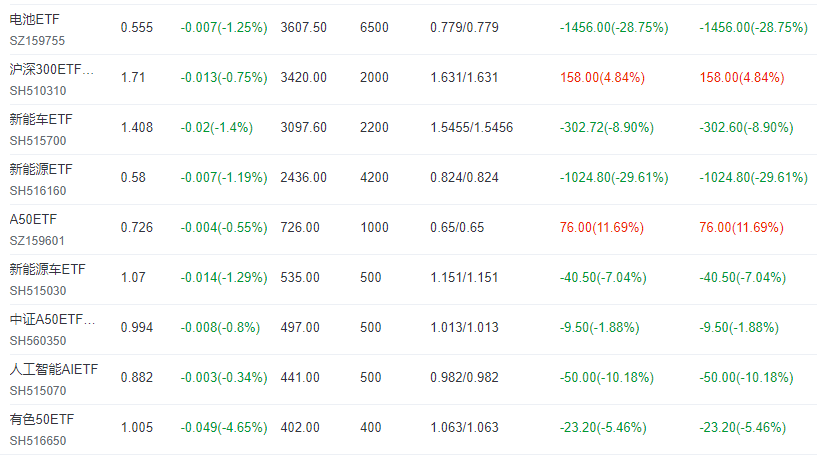This screenshot has height=459, width=817.
Task: Click market value 402.00
Action: click(300, 428)
